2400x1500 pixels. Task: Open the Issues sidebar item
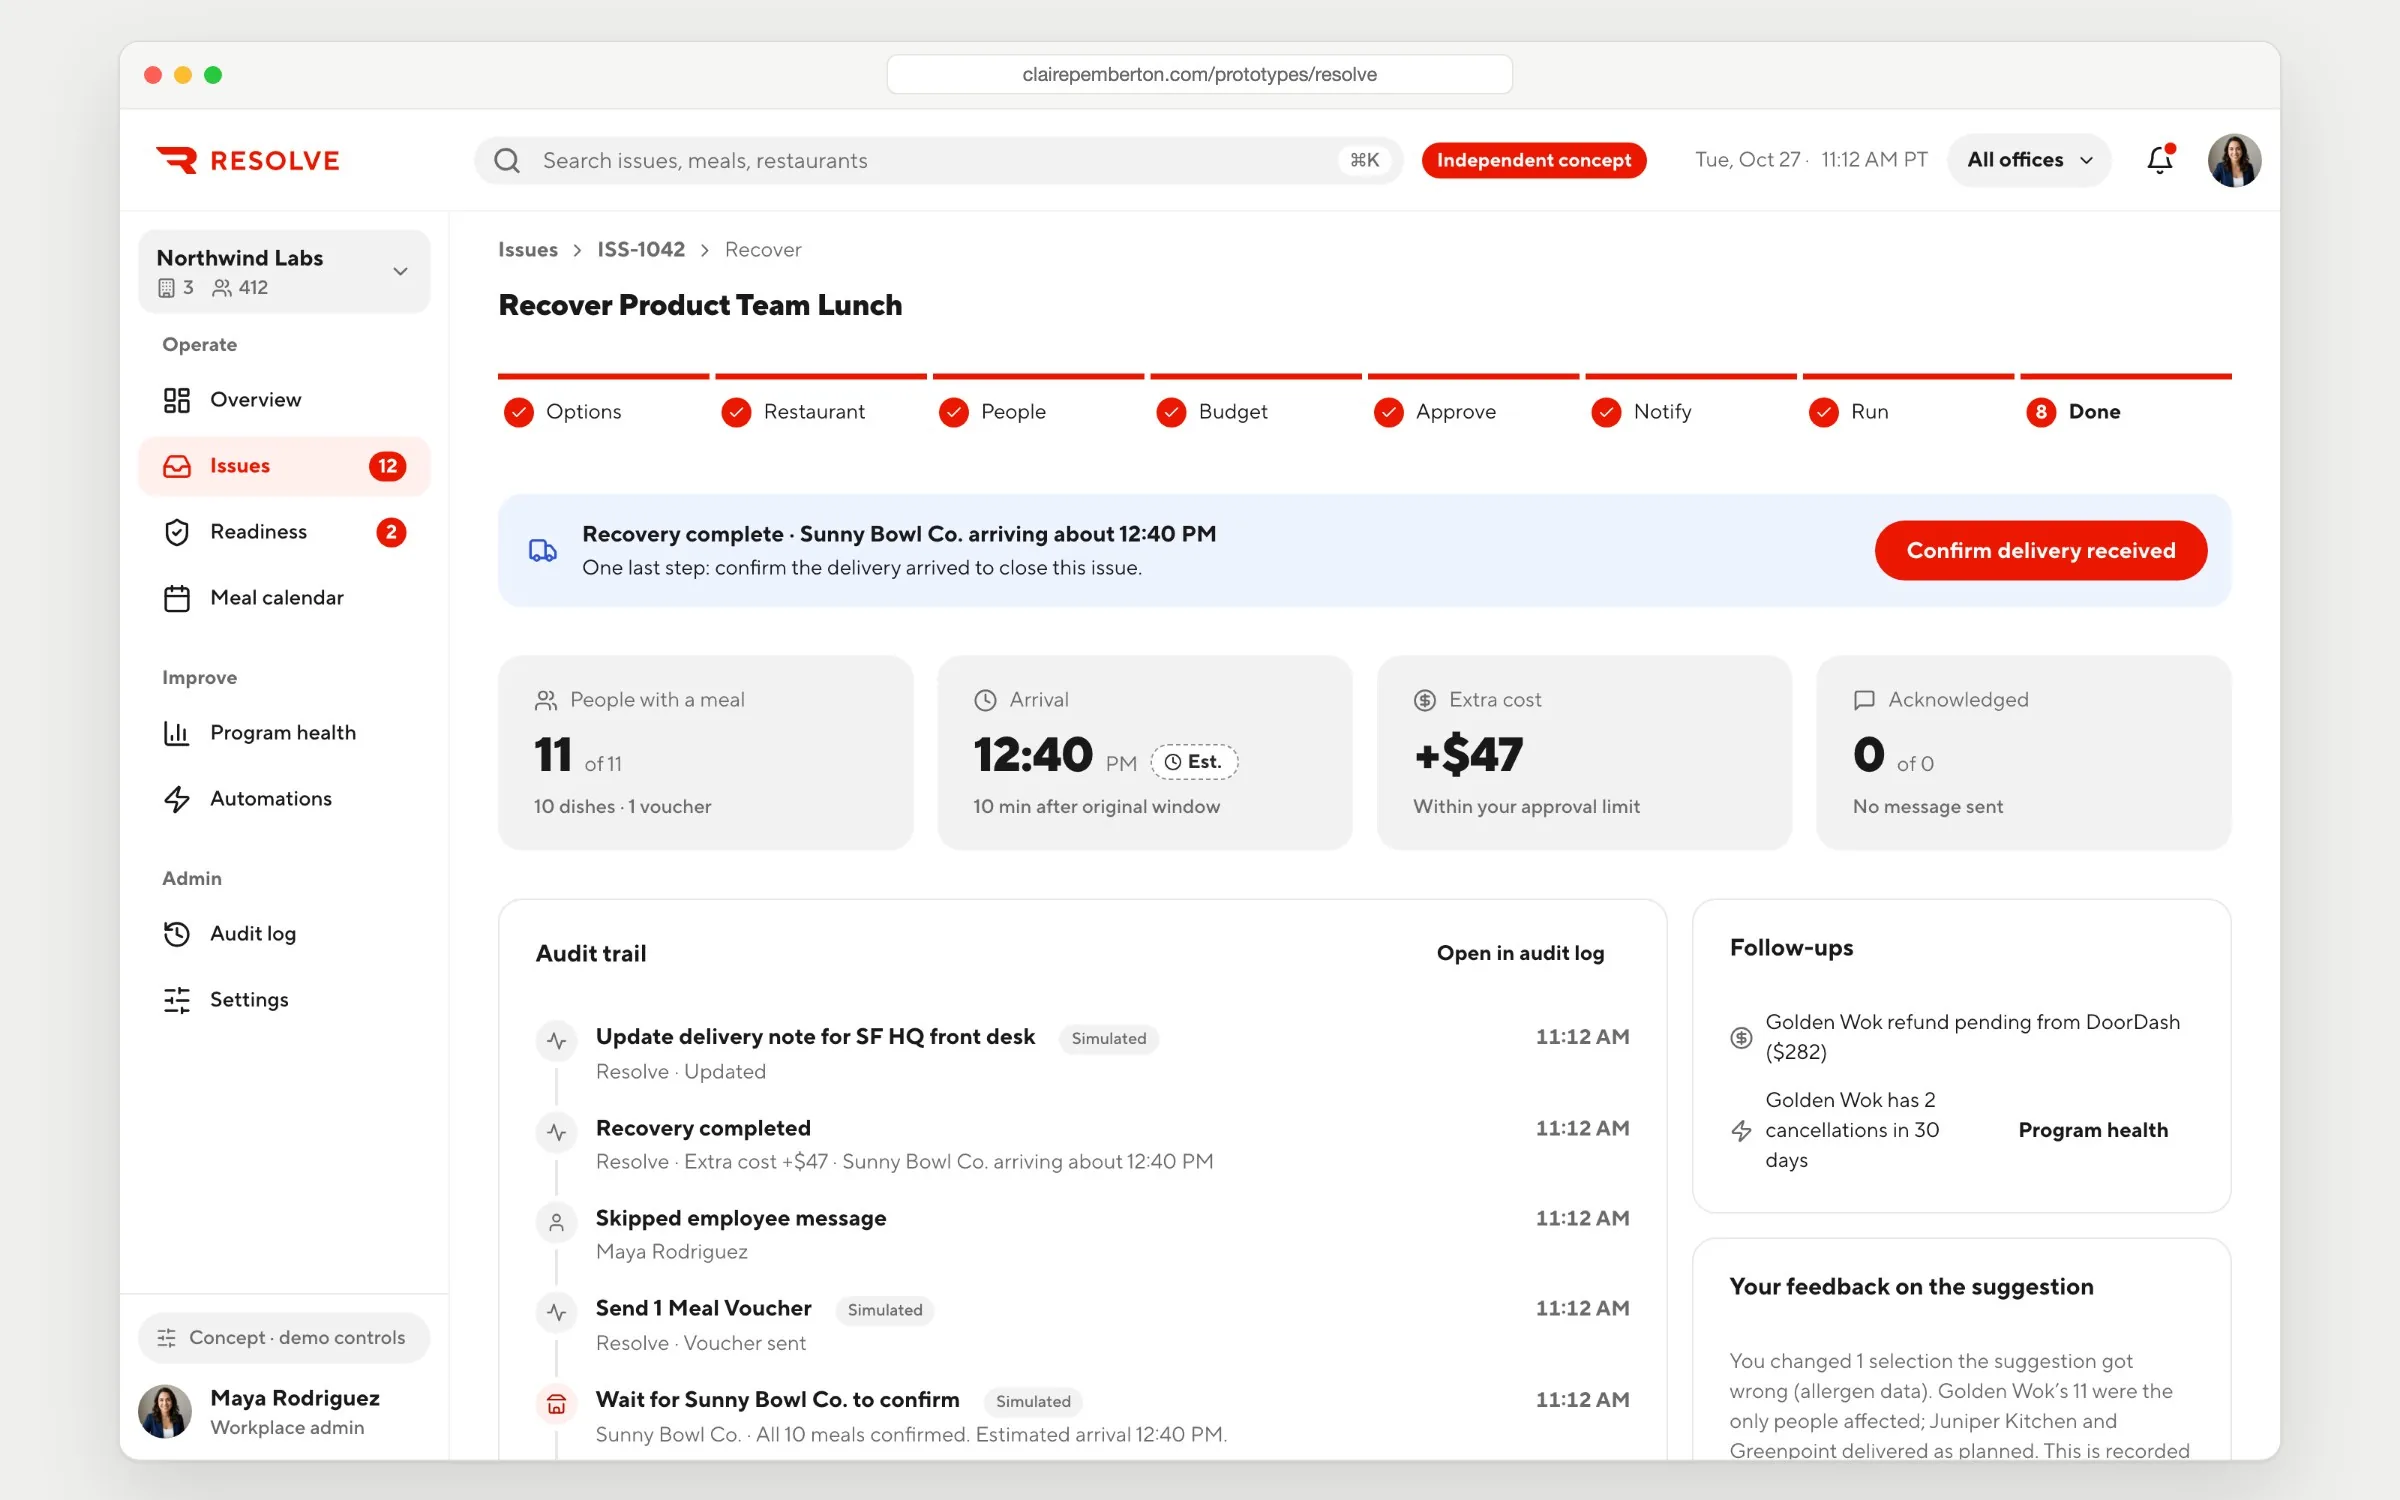(x=284, y=466)
